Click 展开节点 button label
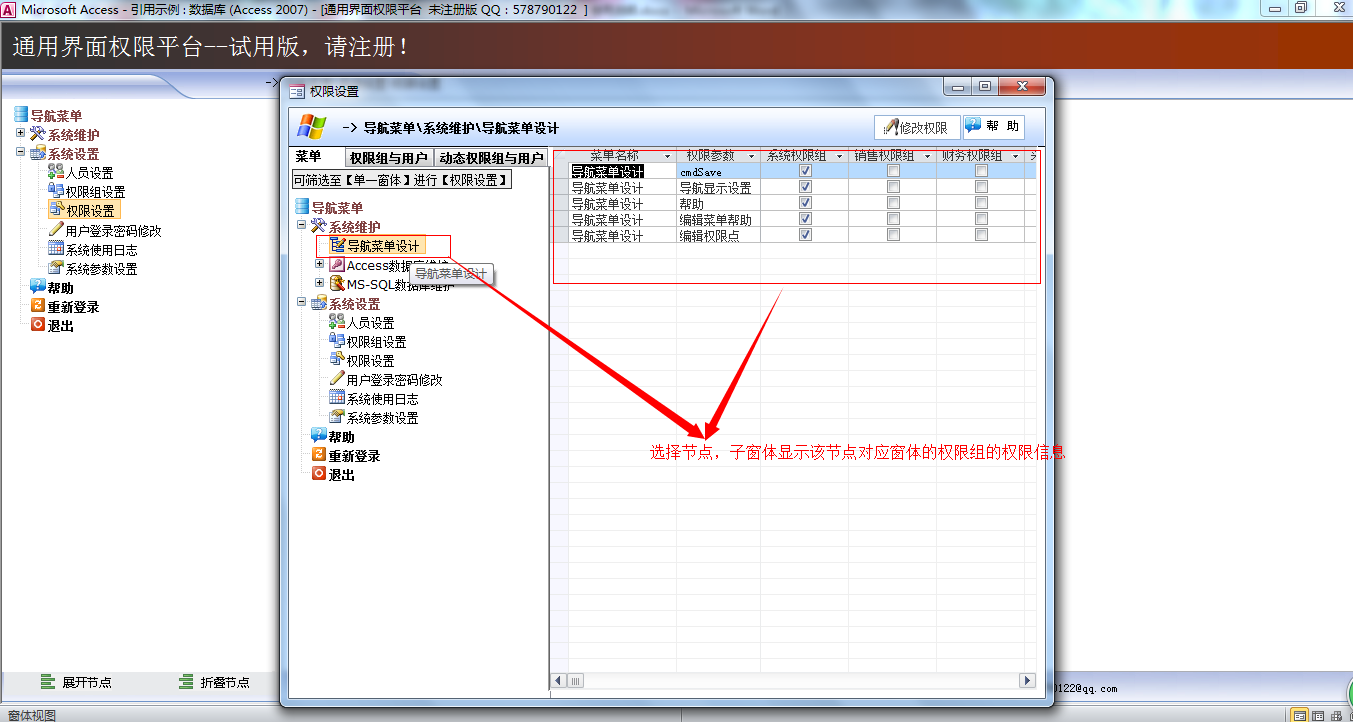This screenshot has height=722, width=1353. click(x=86, y=683)
